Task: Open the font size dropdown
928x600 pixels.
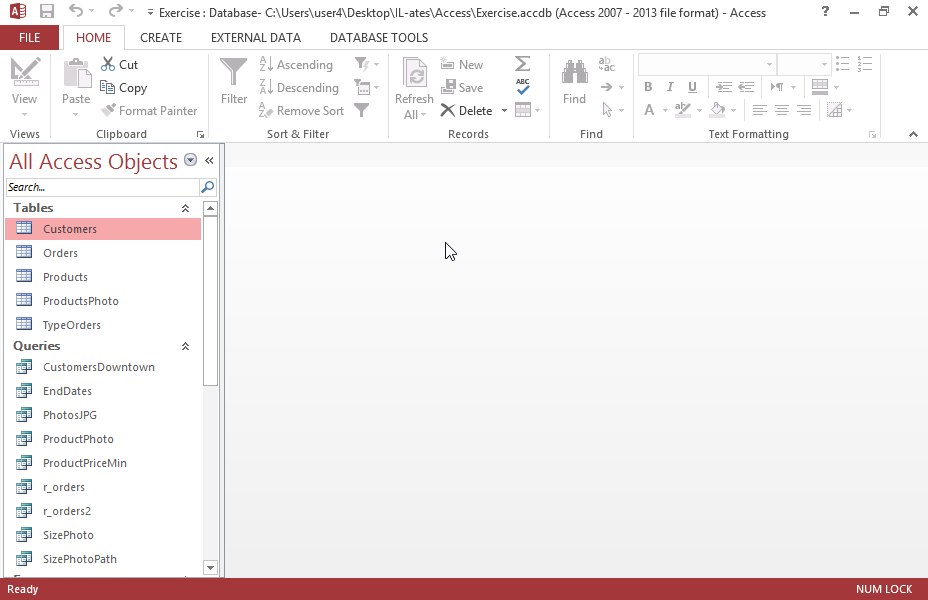Action: tap(824, 64)
